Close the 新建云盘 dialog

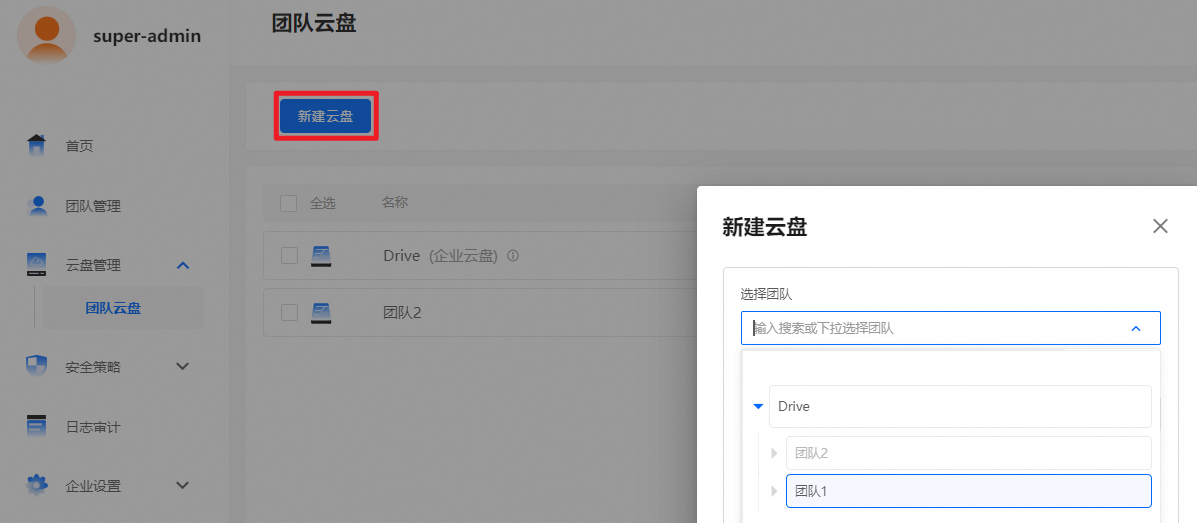coord(1160,226)
